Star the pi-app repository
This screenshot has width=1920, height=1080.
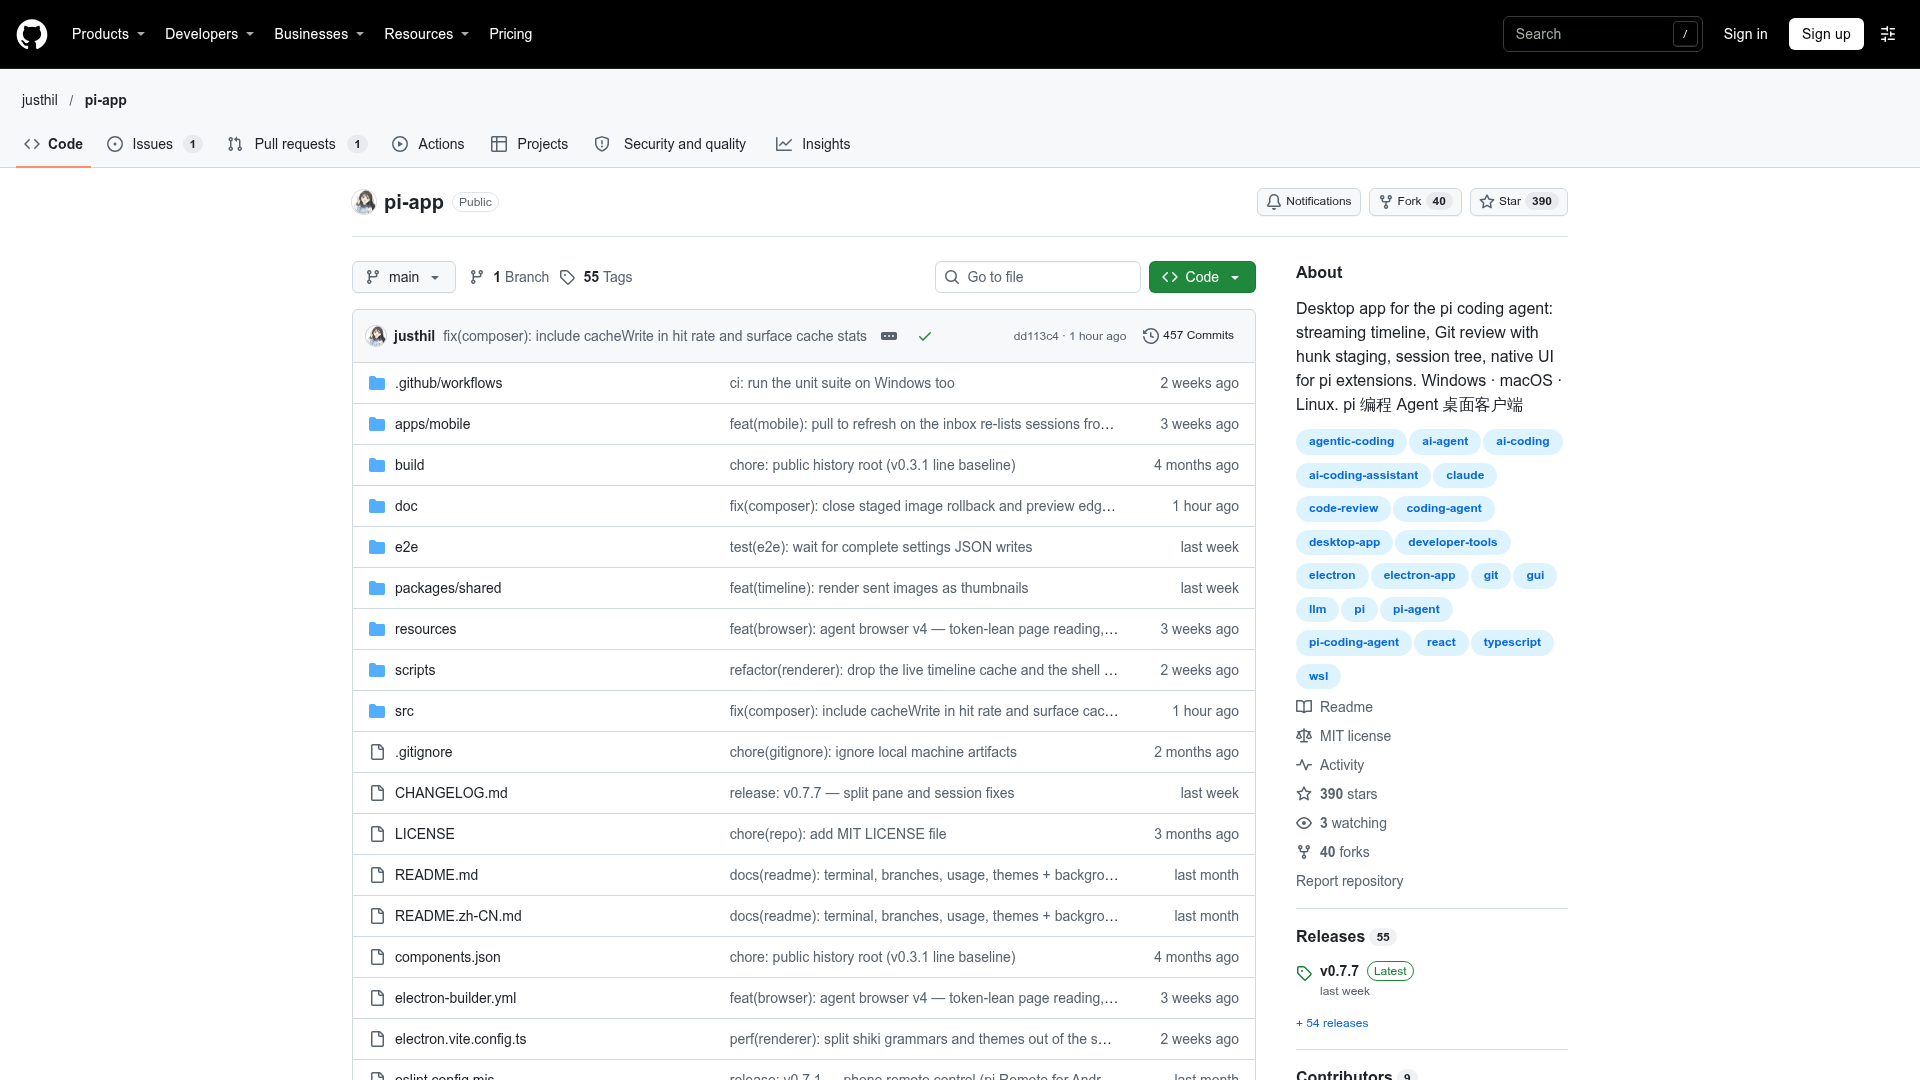tap(1518, 202)
